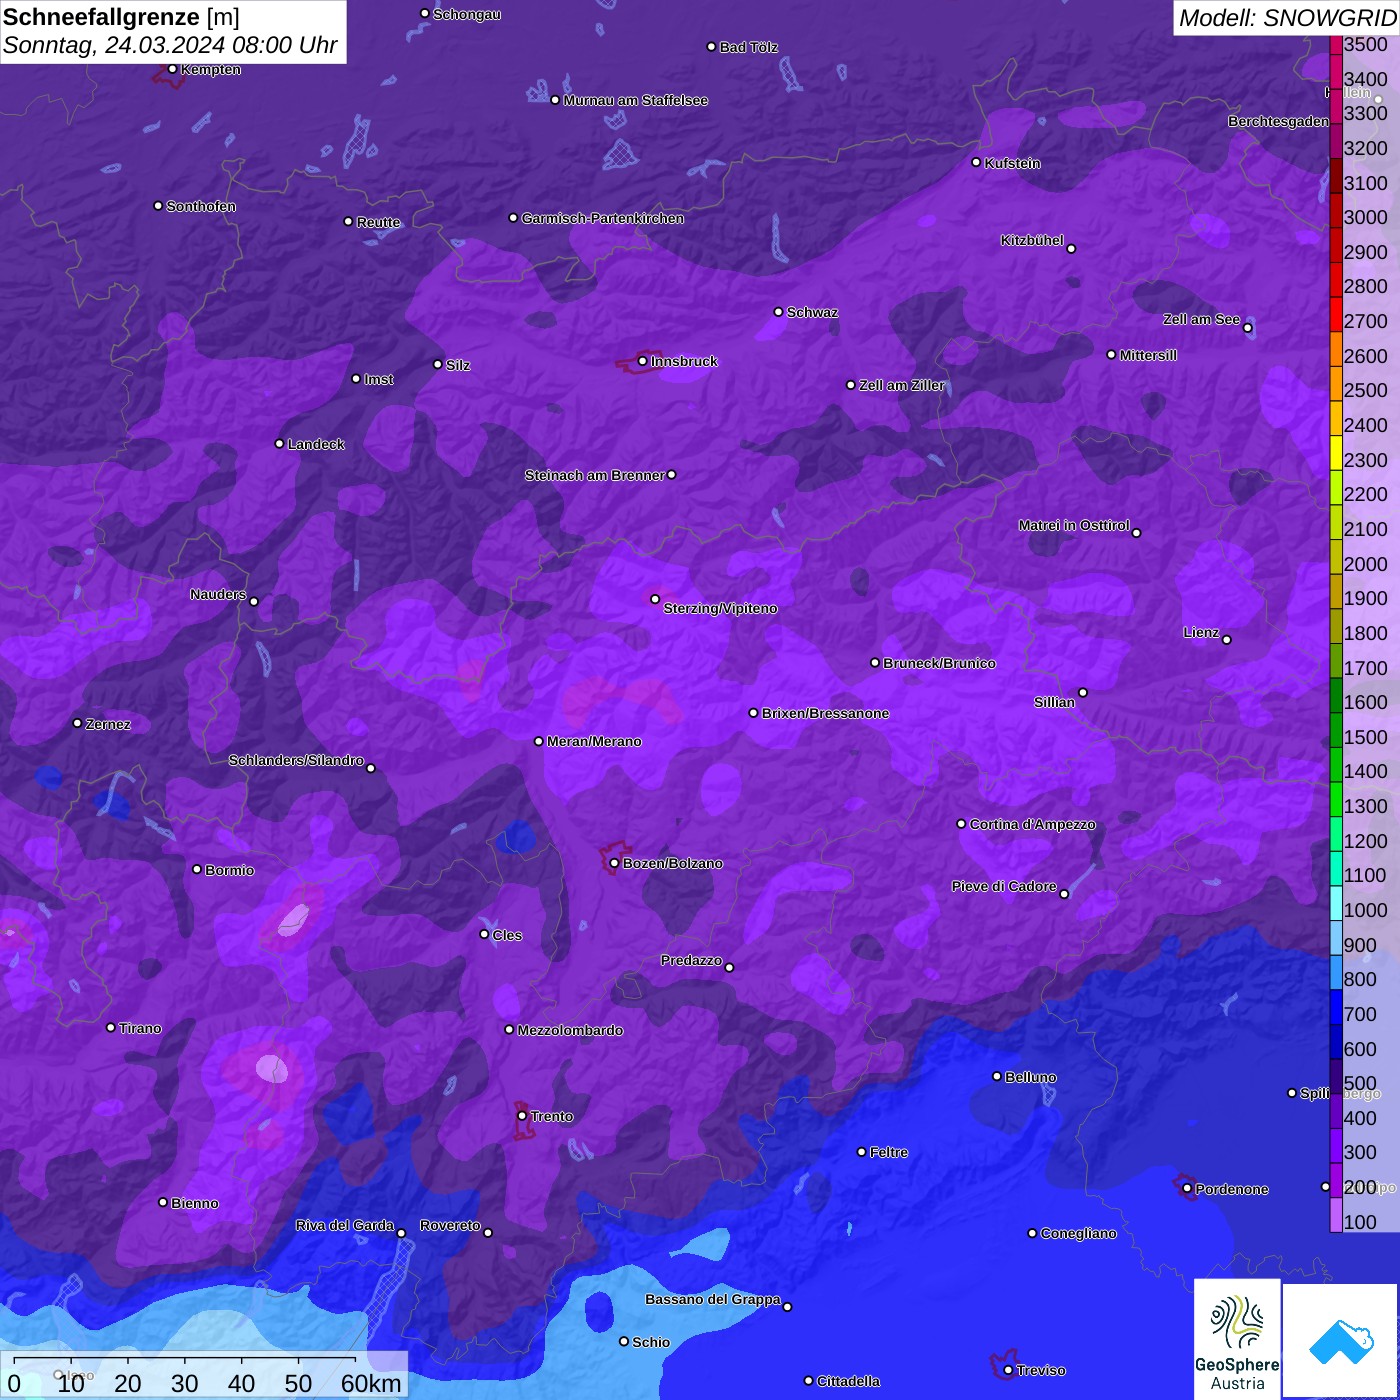Click the 3500 color in legend

1336,45
